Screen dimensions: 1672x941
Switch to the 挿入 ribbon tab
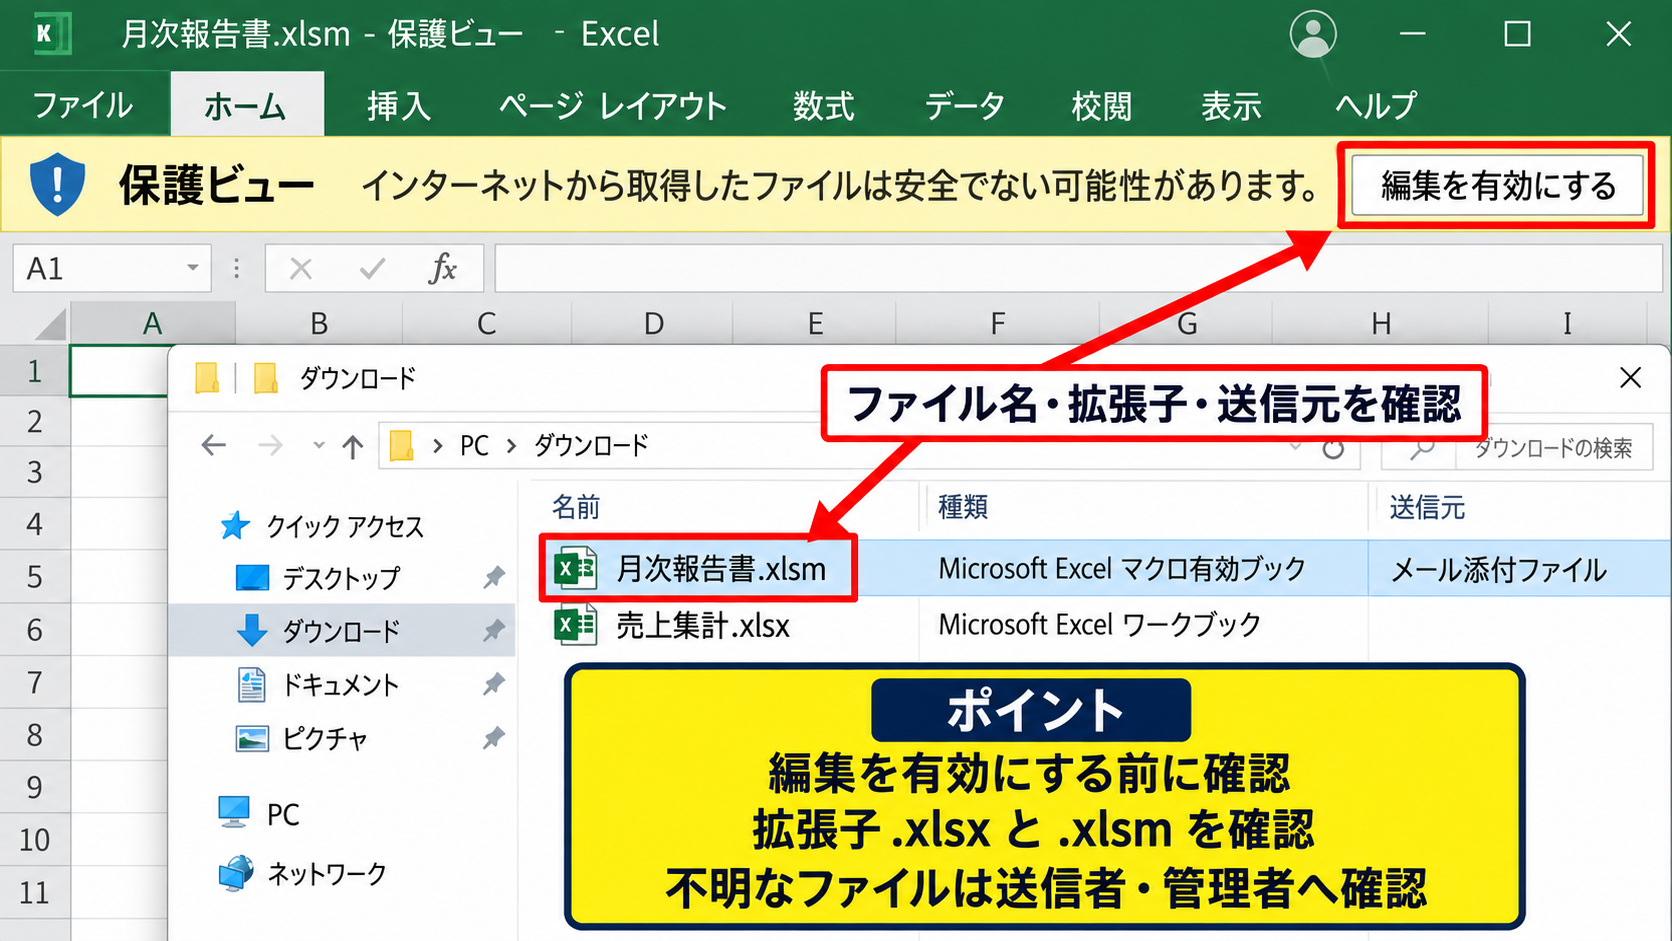click(x=399, y=105)
